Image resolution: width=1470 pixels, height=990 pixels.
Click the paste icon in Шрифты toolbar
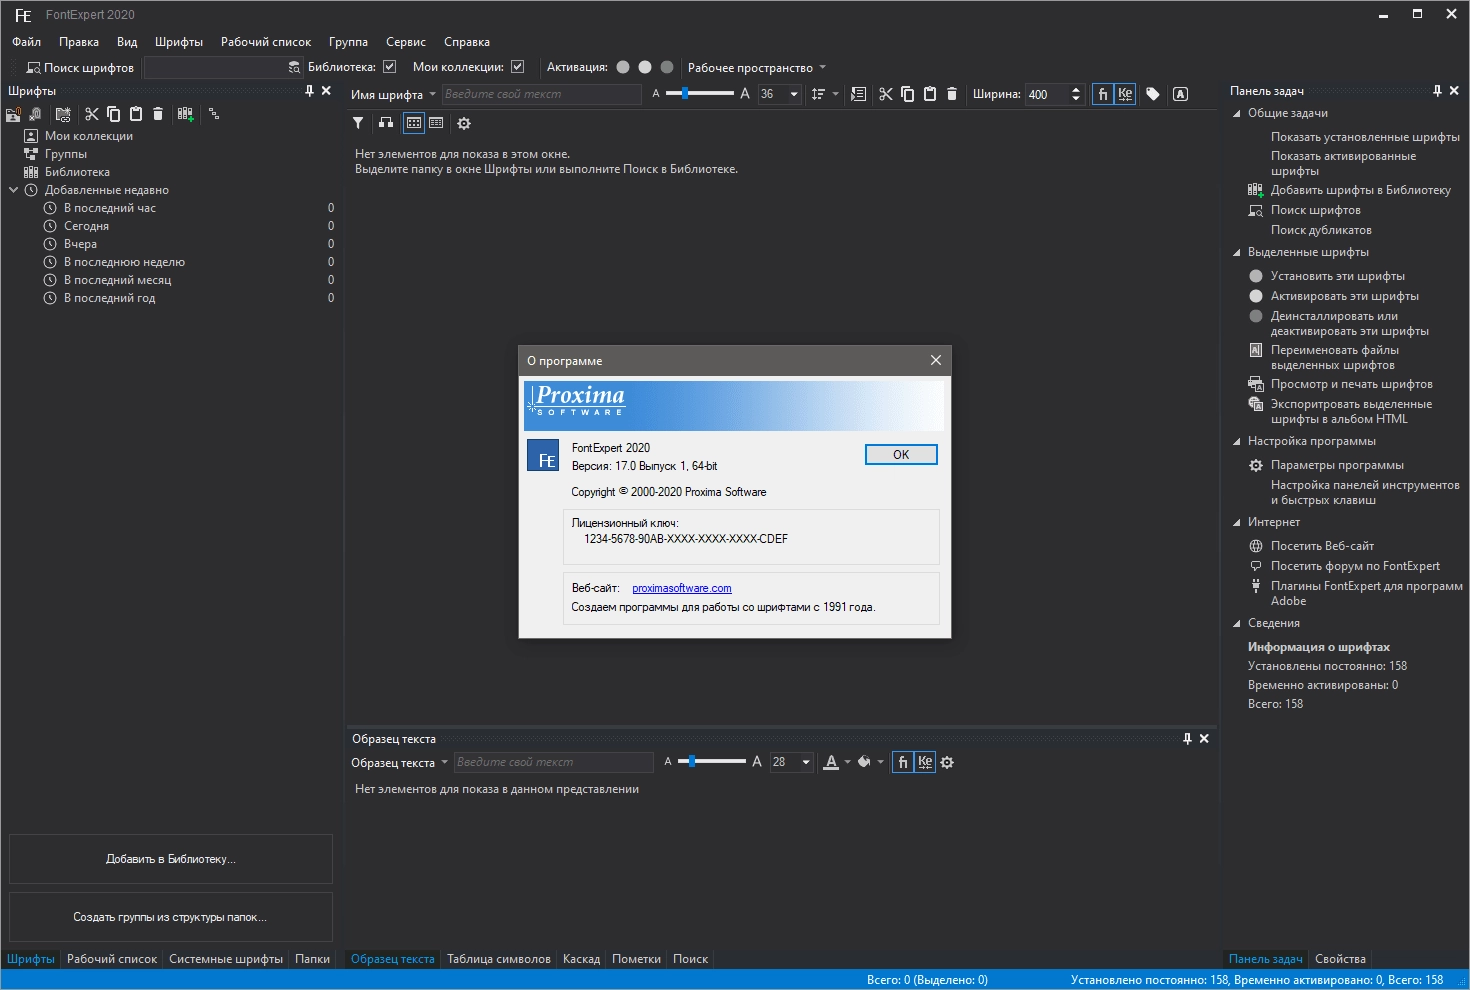click(135, 114)
